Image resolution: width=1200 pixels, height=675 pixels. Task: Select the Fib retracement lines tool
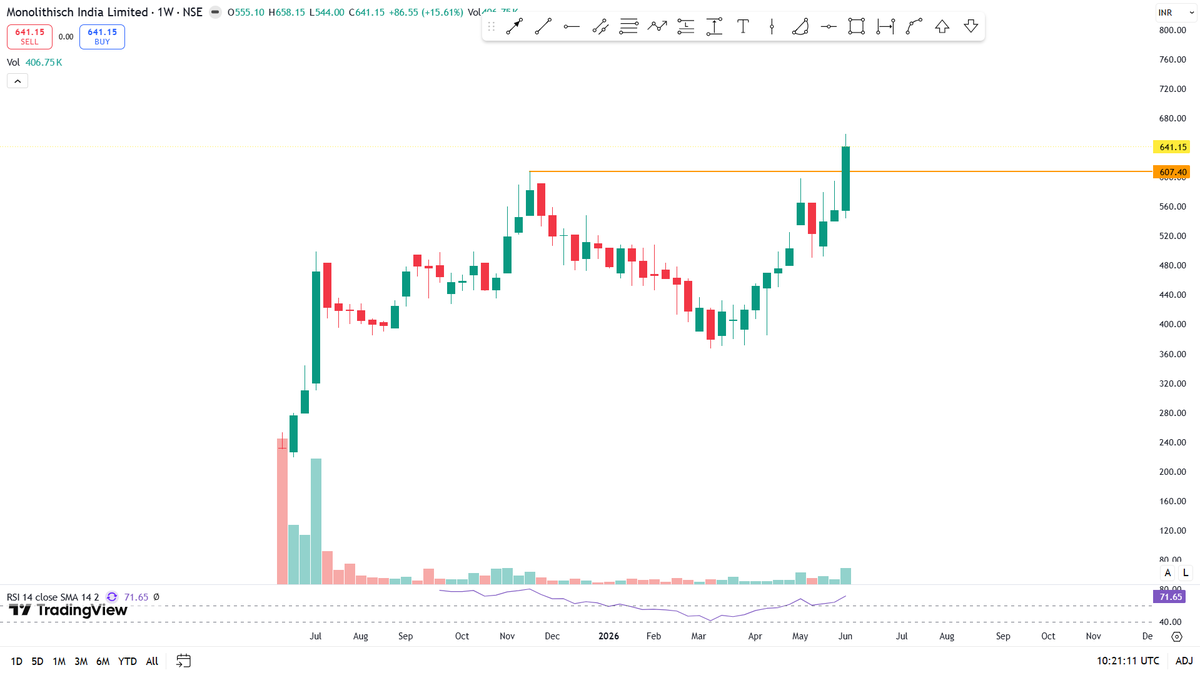pyautogui.click(x=628, y=27)
